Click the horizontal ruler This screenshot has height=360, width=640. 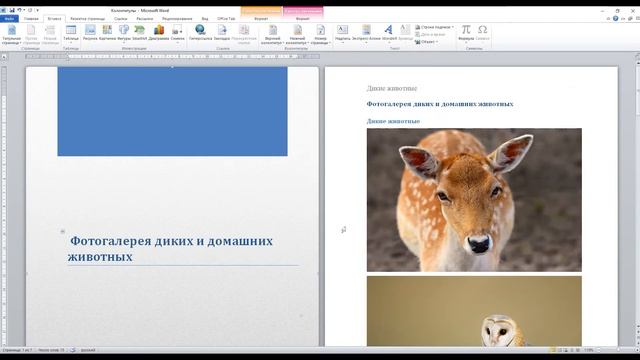coord(172,56)
